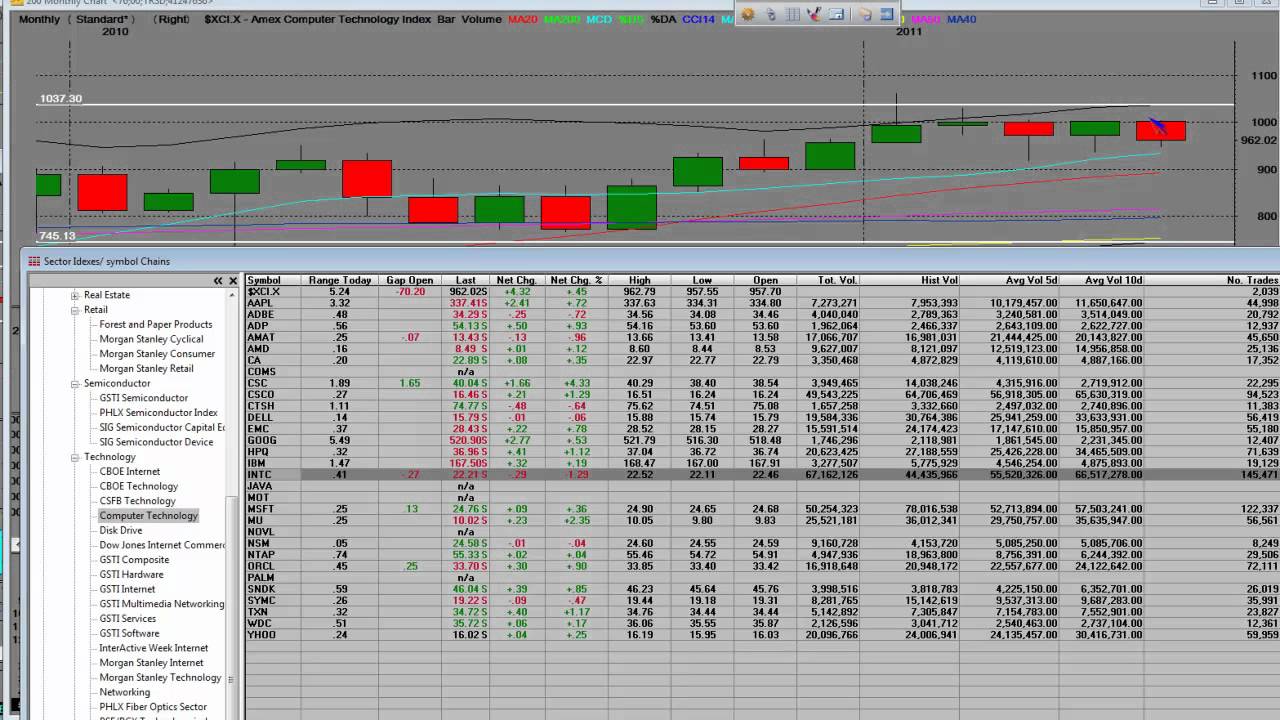This screenshot has height=720, width=1280.
Task: Select the $XCI.X index row
Action: [x=763, y=292]
